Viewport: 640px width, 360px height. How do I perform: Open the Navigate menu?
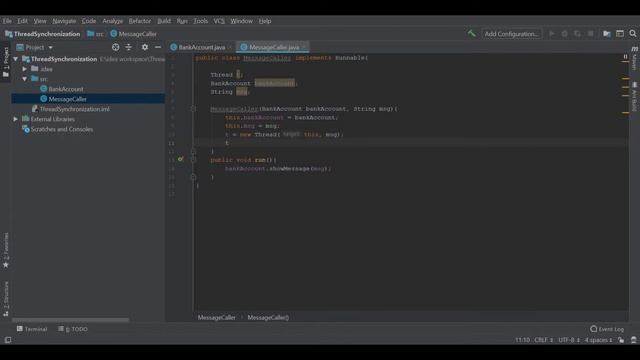click(x=64, y=21)
